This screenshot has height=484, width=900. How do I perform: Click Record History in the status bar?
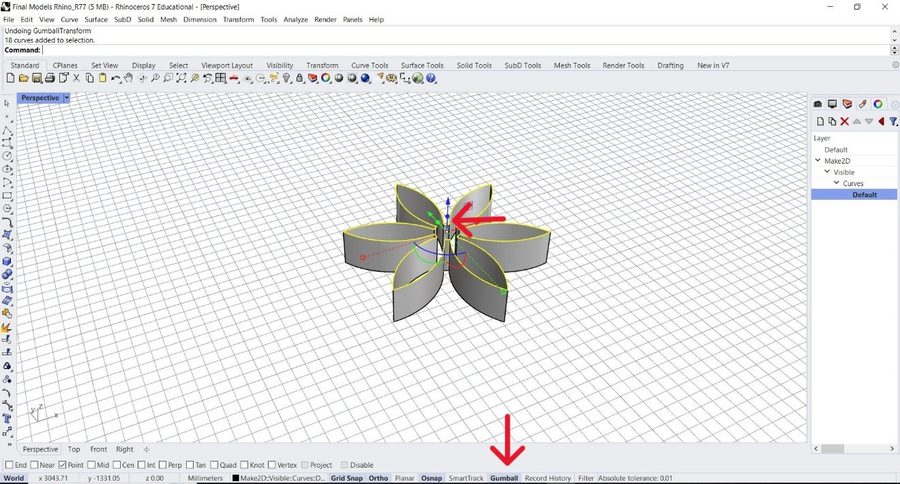548,478
